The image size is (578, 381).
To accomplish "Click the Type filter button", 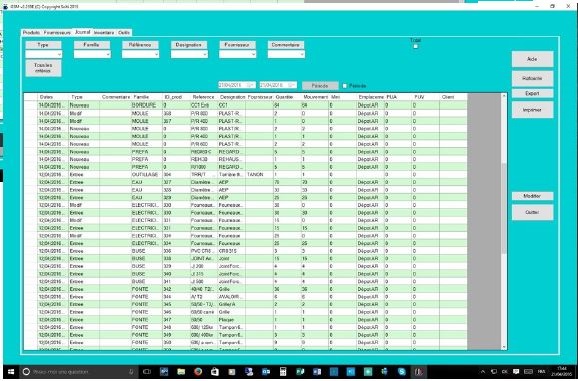I will (43, 45).
